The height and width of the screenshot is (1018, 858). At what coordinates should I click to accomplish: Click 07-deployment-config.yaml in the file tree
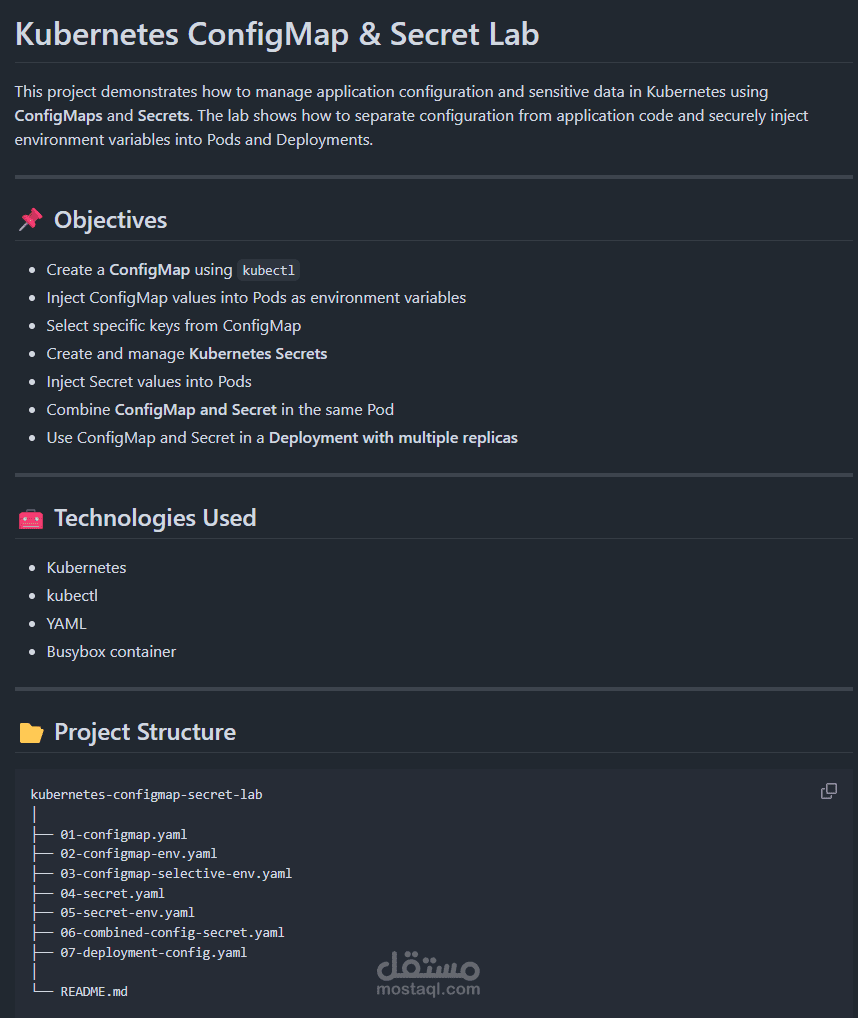pyautogui.click(x=153, y=952)
